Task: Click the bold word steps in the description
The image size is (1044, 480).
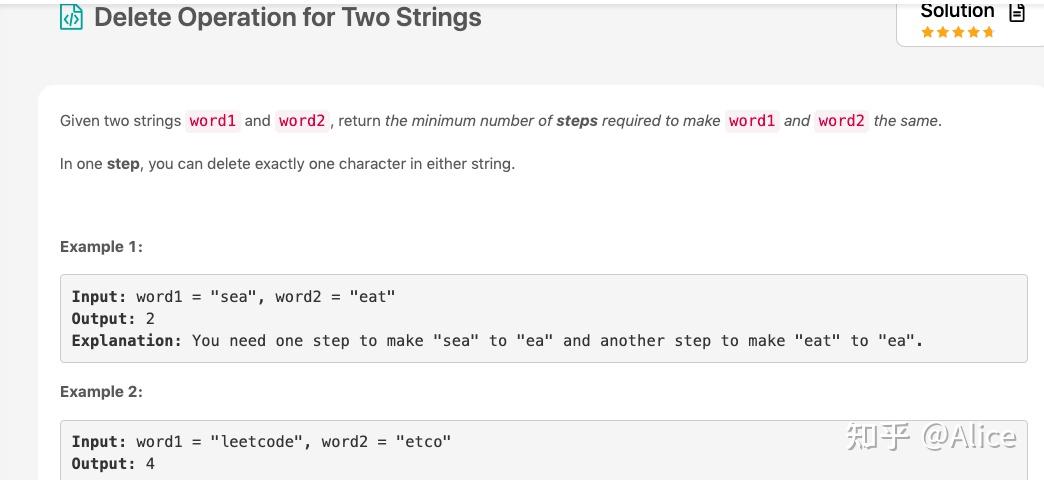Action: coord(577,121)
